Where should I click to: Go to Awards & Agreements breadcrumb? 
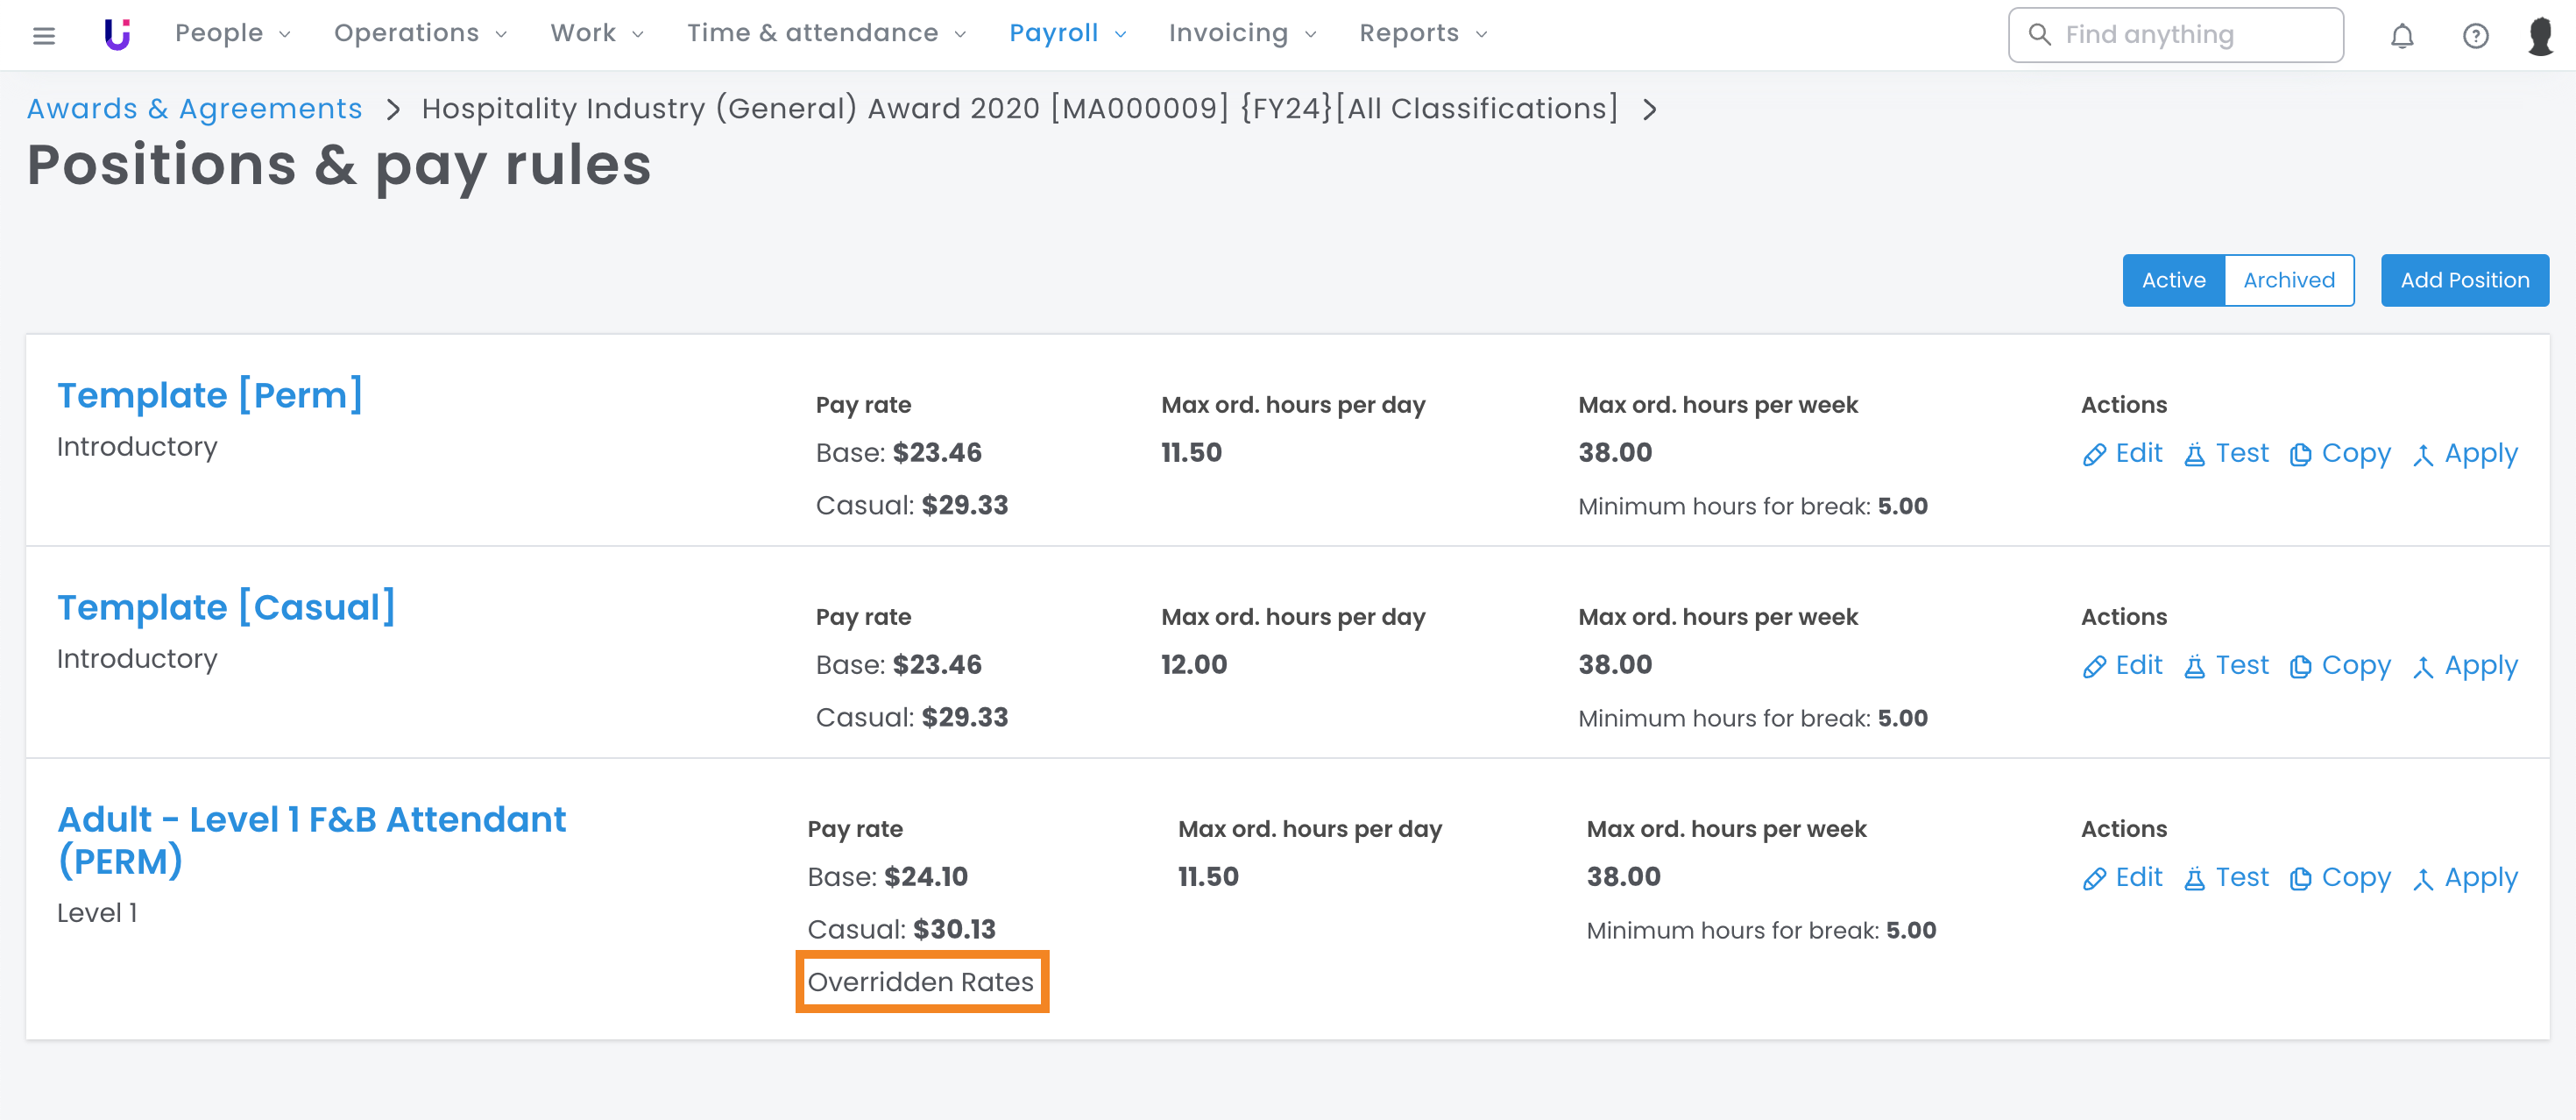[194, 108]
